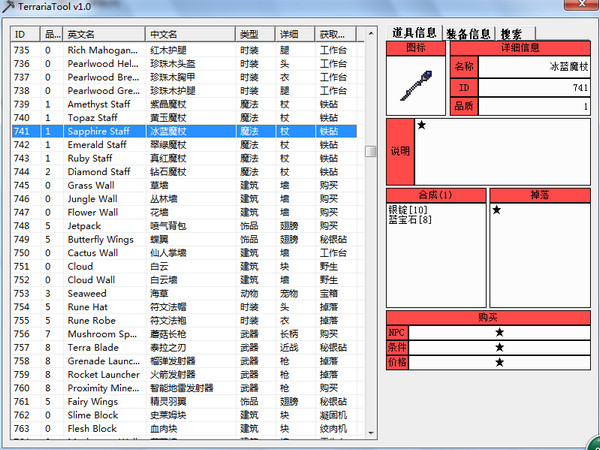Click the 条件 purchase value field

[499, 347]
